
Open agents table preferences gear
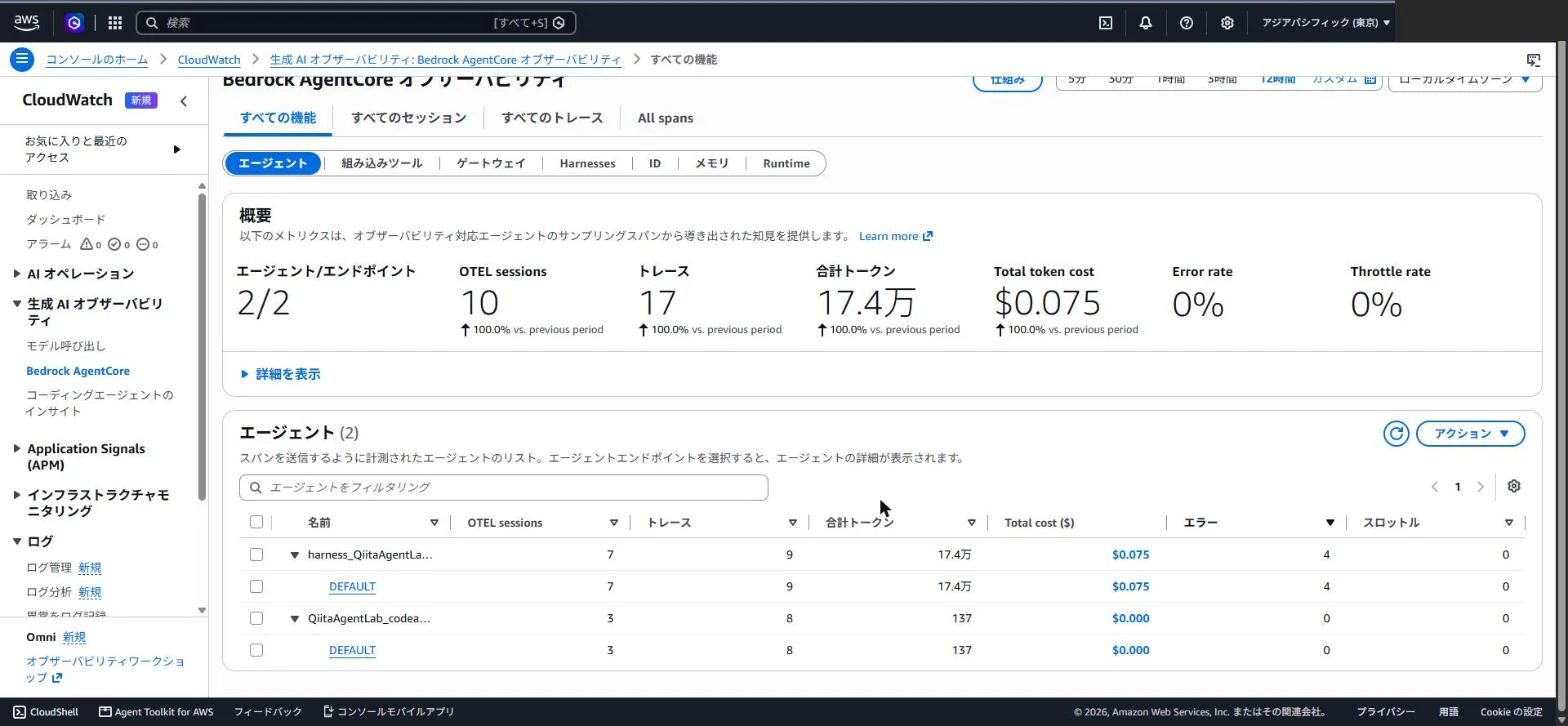pos(1513,486)
